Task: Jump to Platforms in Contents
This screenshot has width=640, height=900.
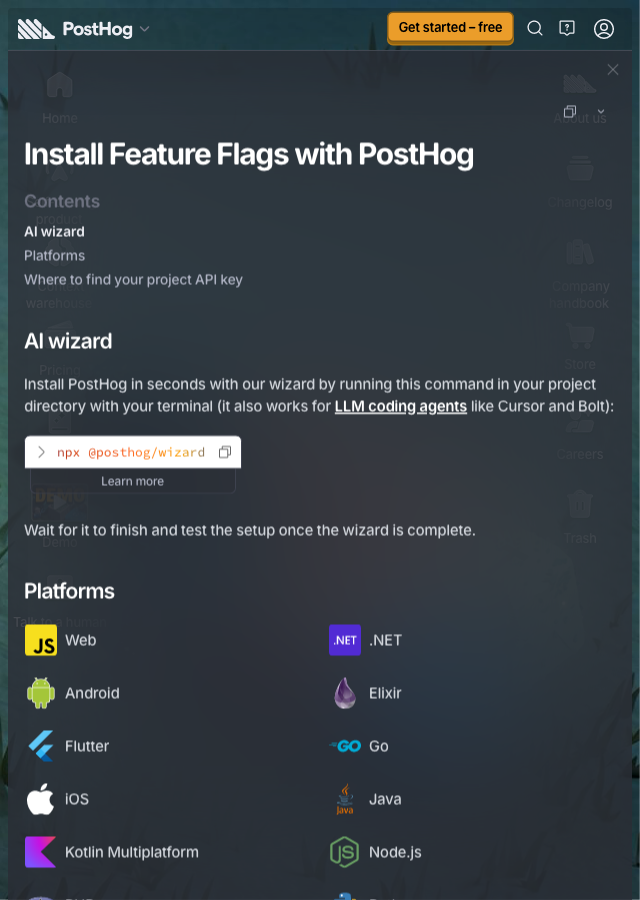Action: pos(55,255)
